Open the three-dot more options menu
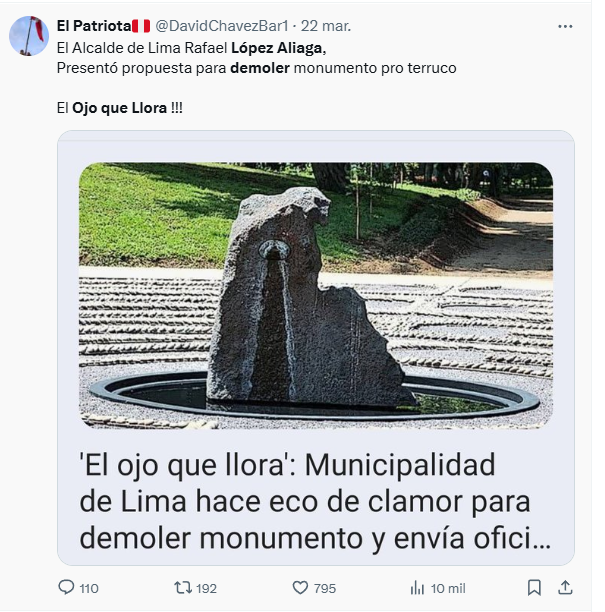 565,27
